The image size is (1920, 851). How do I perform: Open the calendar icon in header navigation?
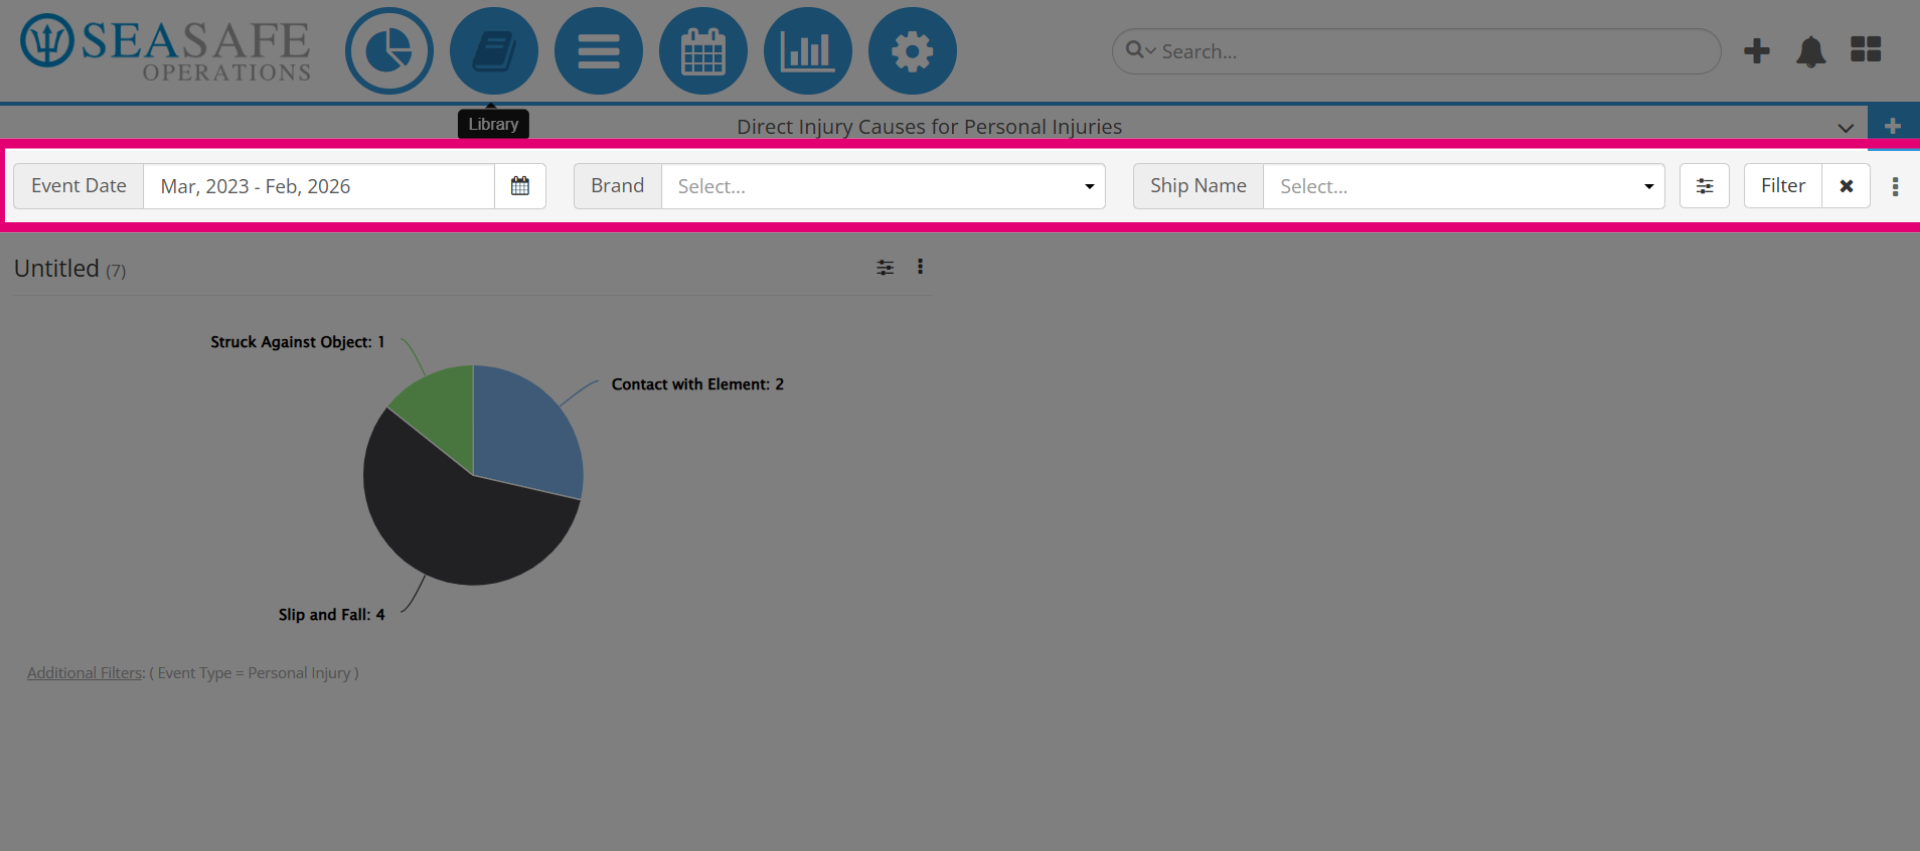(703, 51)
